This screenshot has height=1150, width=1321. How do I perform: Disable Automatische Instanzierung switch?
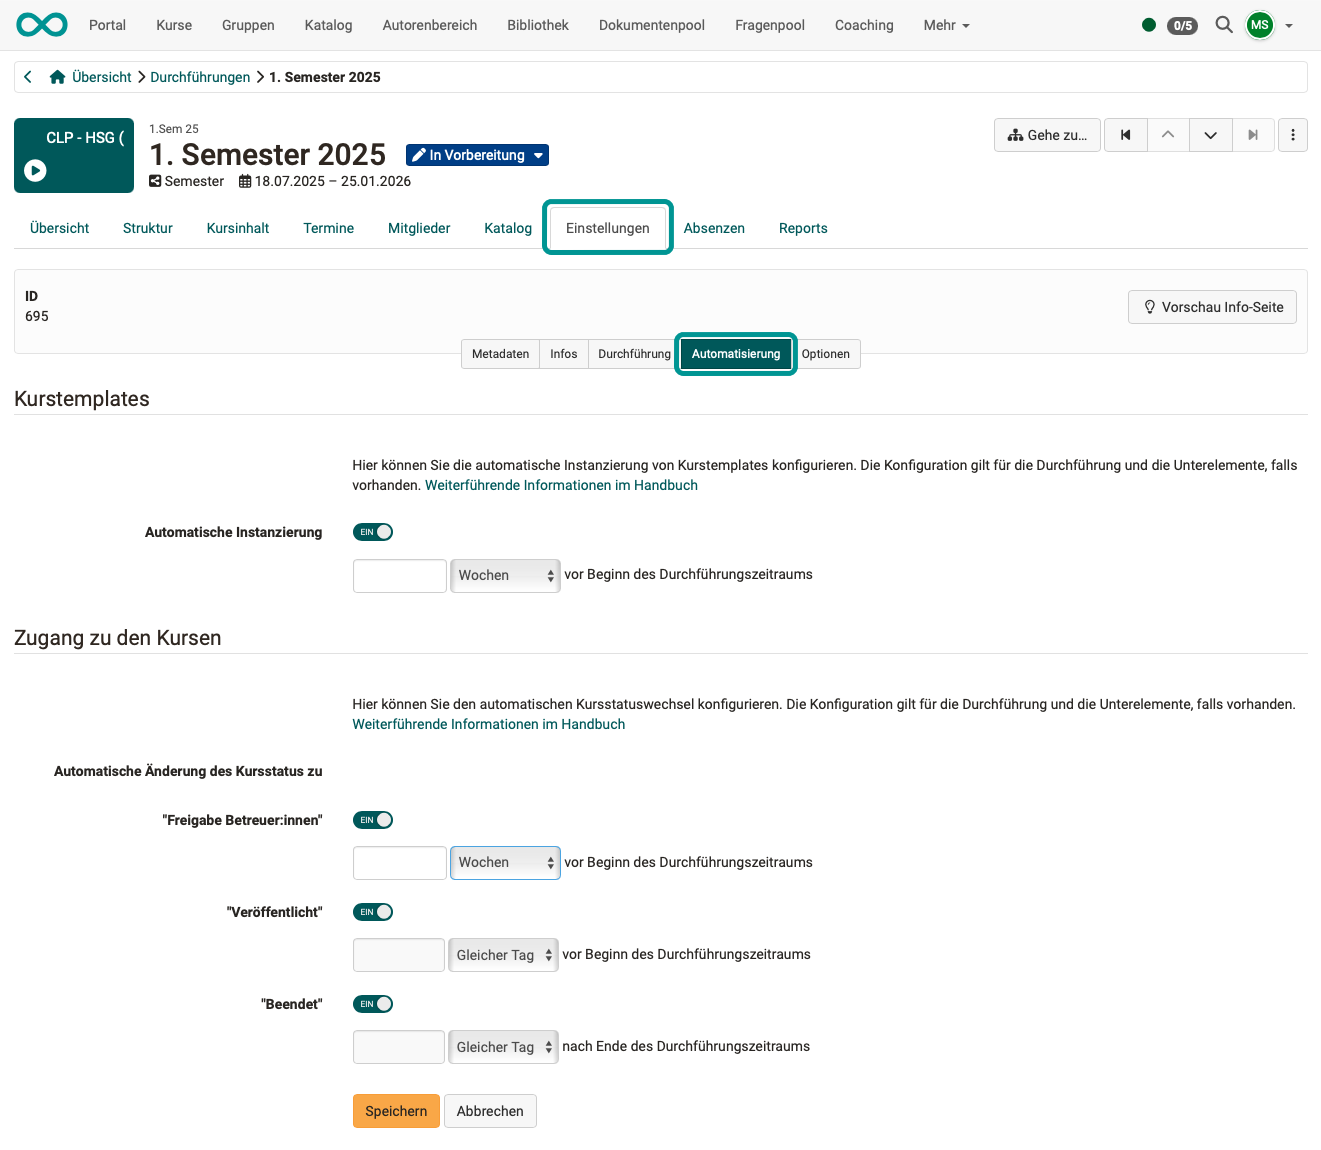click(x=372, y=531)
